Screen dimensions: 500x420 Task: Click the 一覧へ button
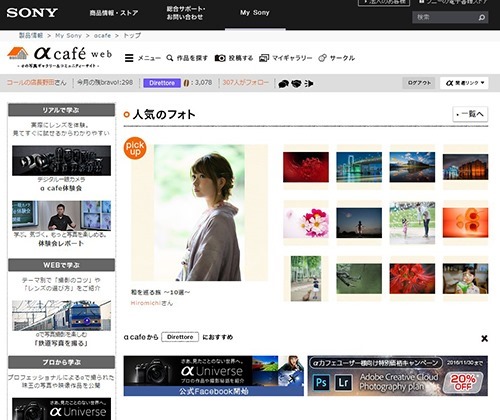tap(470, 114)
